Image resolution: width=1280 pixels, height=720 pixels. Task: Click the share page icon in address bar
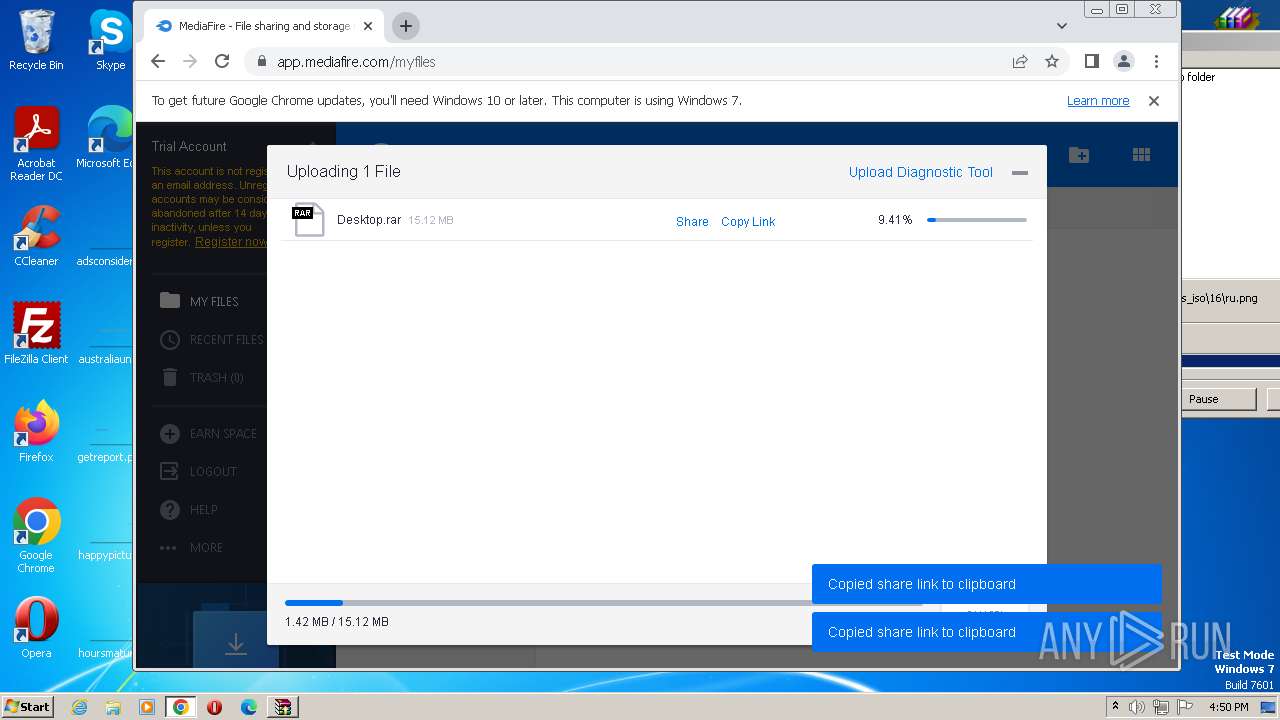pyautogui.click(x=1020, y=61)
